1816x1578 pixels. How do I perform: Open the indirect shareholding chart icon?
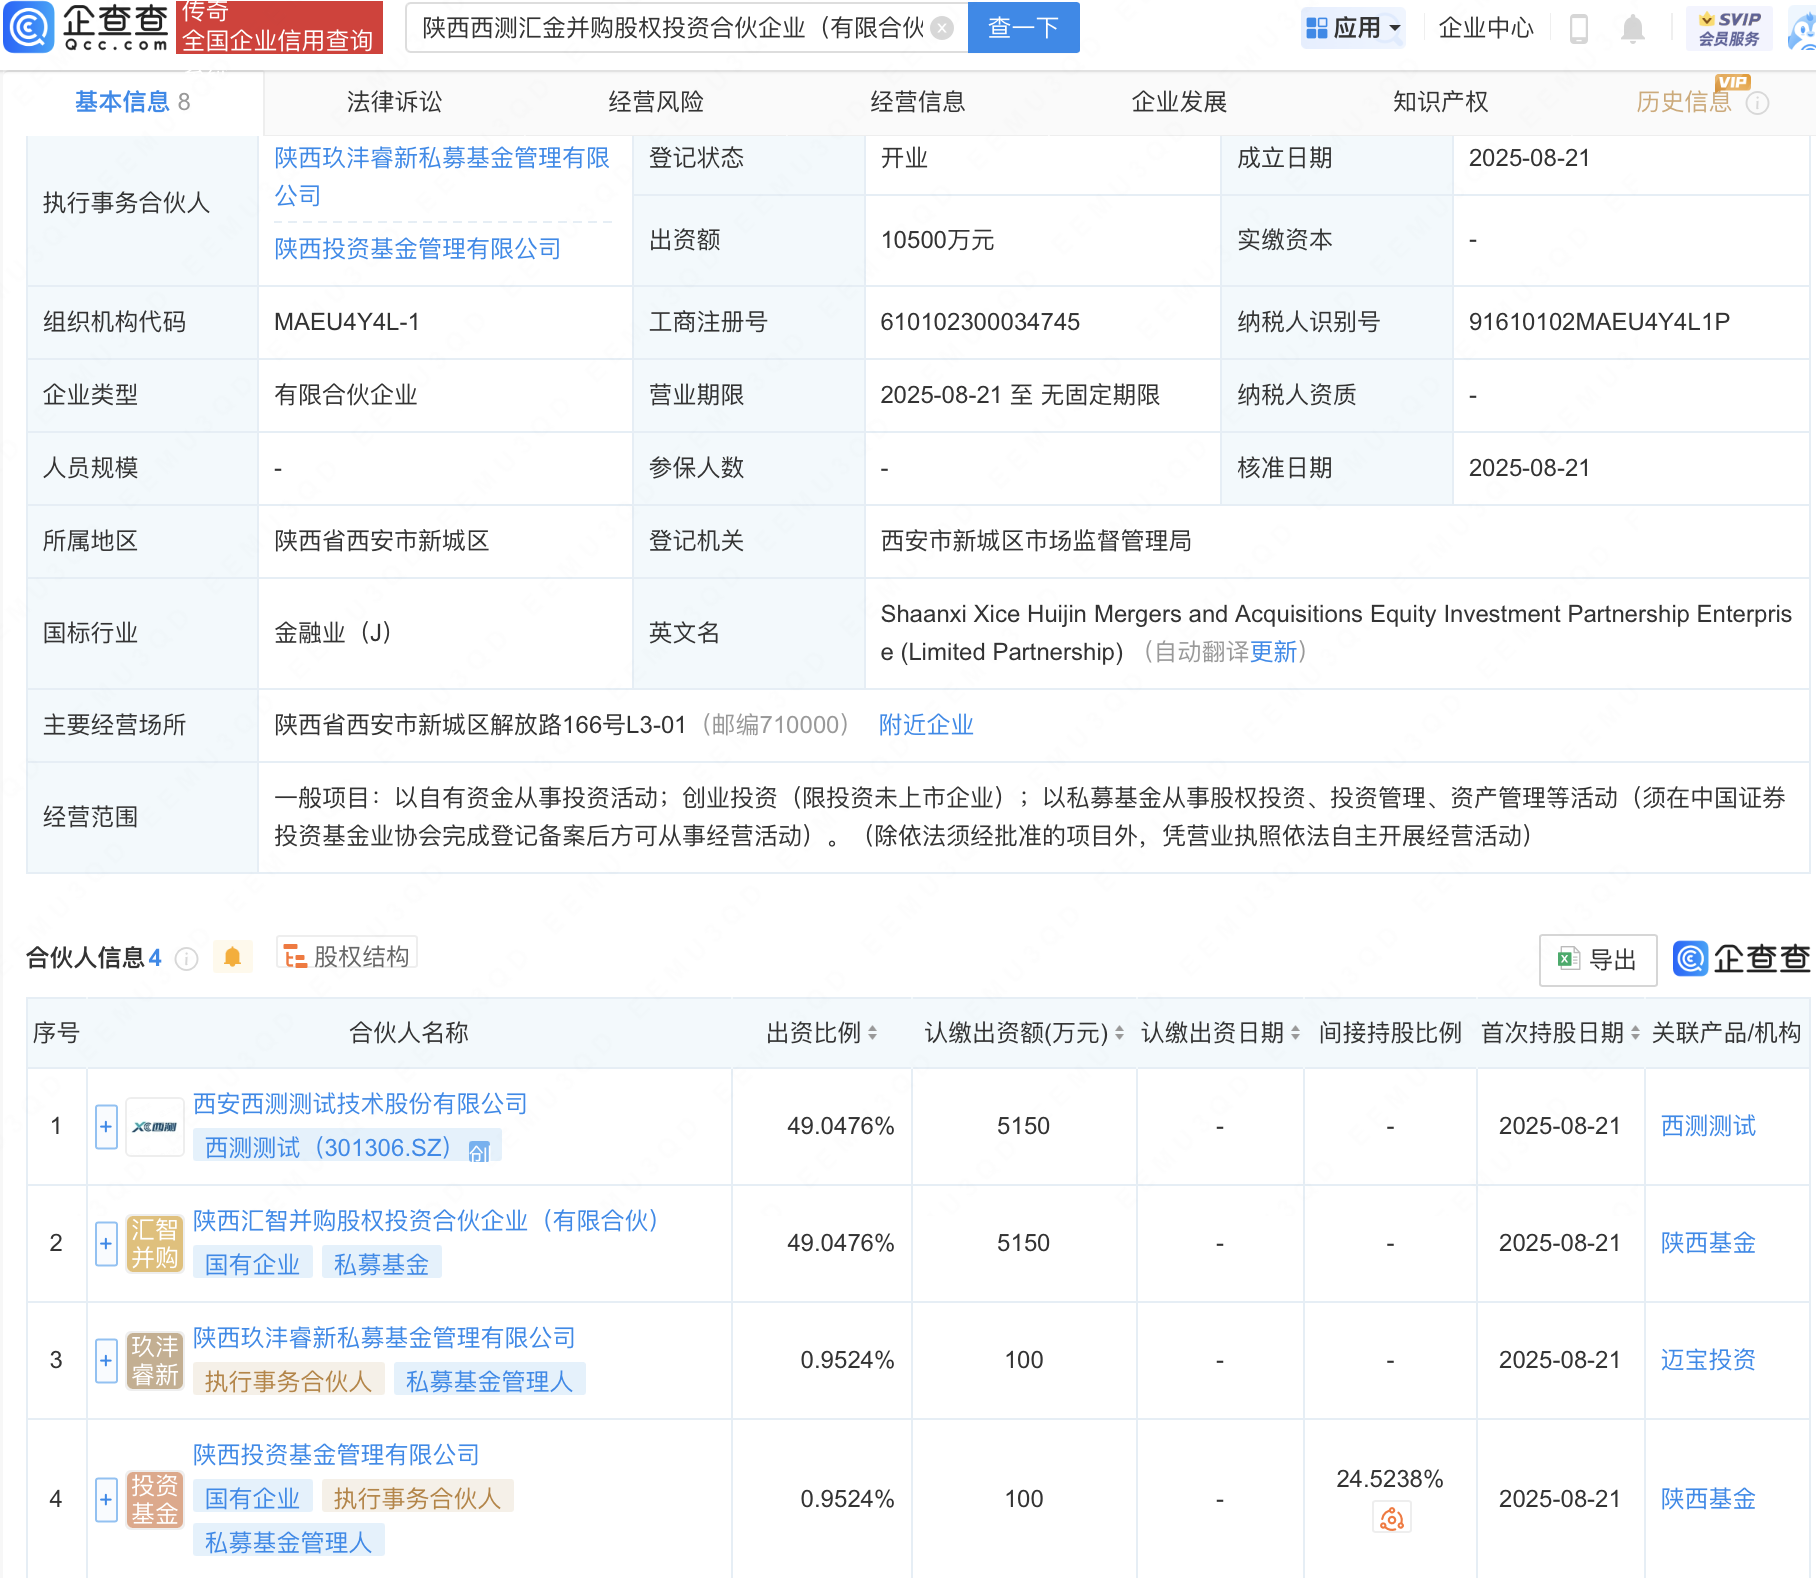[1391, 1519]
